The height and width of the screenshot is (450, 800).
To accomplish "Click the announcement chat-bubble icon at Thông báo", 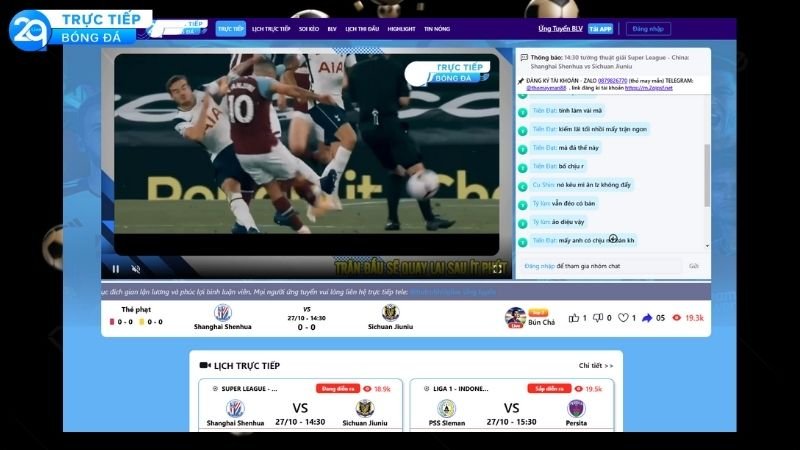I will [524, 58].
